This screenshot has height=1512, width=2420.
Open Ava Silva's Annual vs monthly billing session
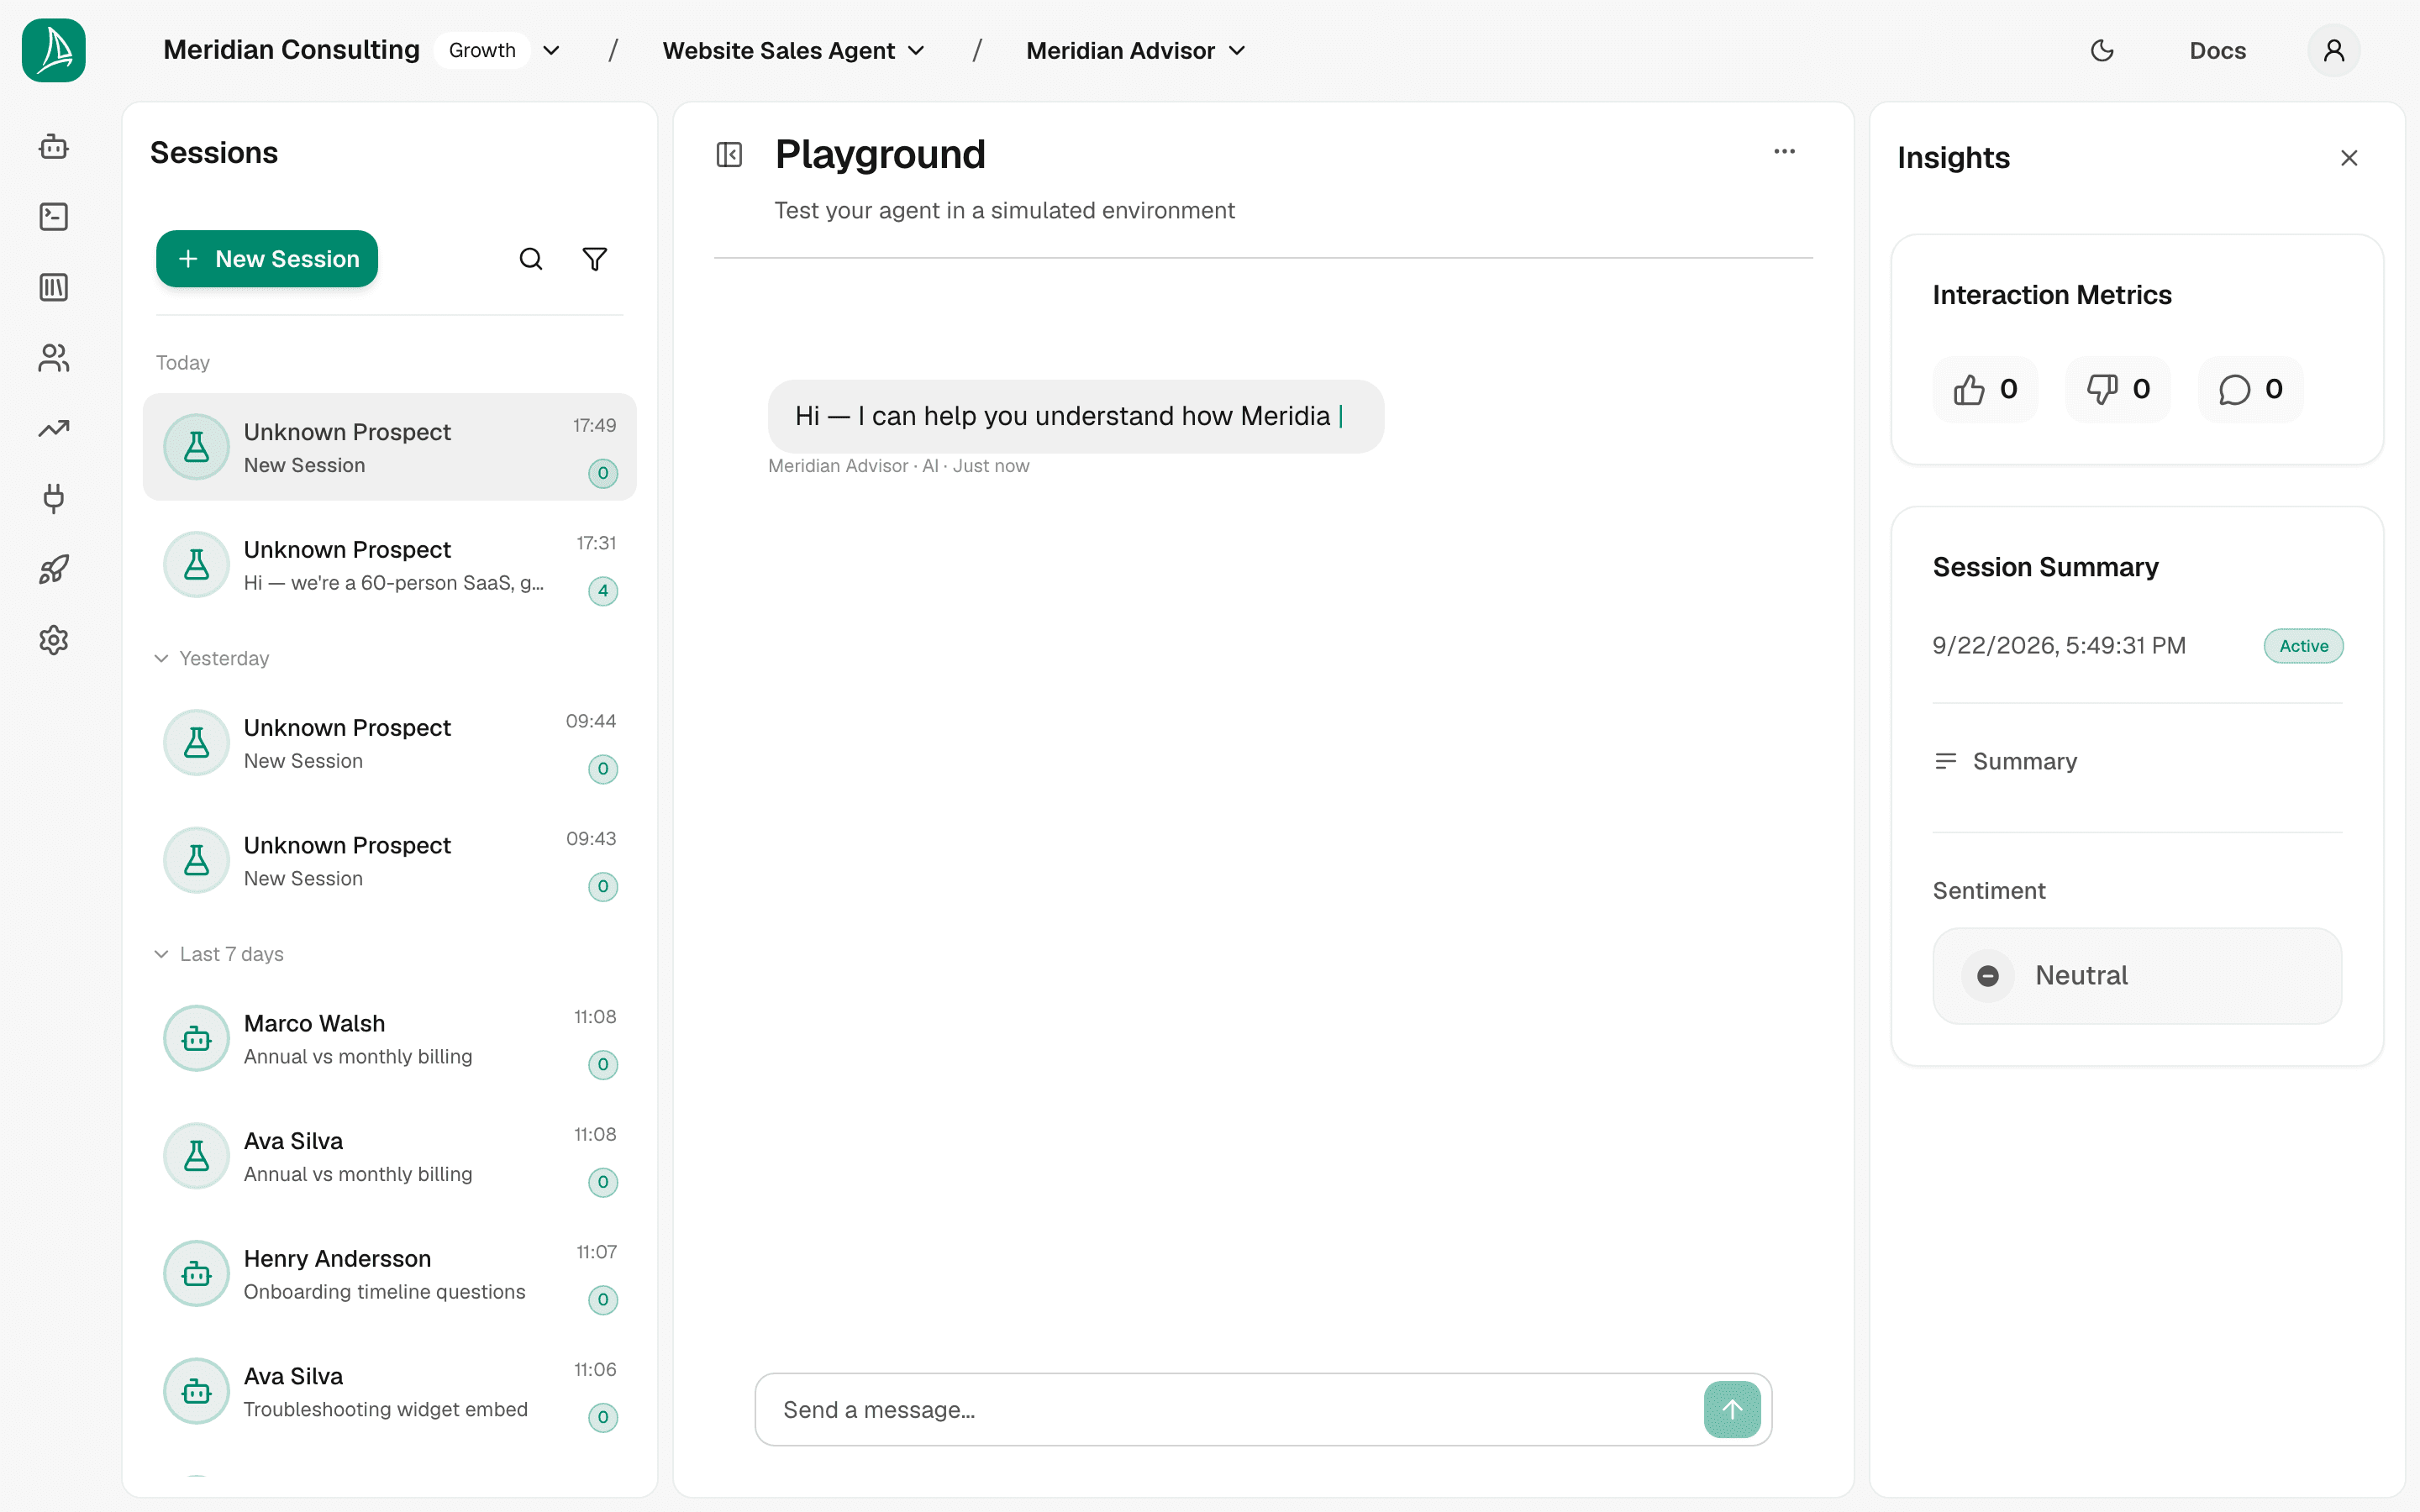click(390, 1156)
